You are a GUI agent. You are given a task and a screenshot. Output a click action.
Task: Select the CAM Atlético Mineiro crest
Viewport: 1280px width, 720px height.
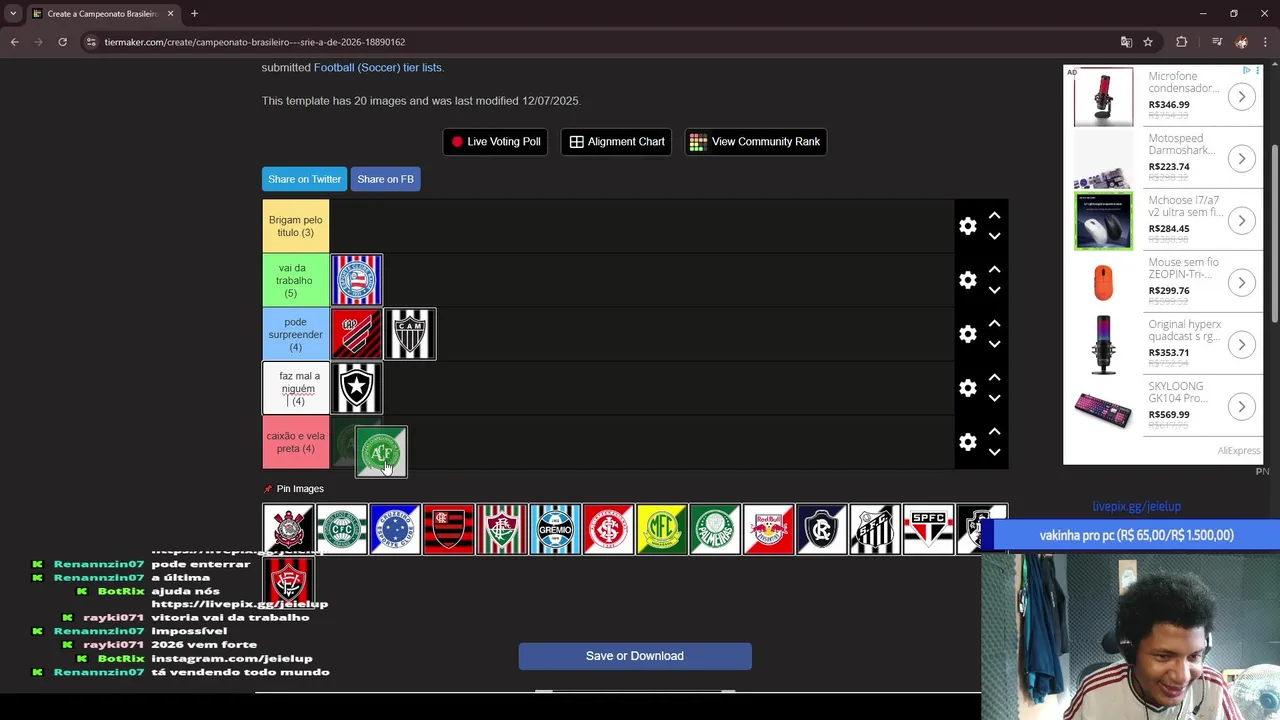point(410,334)
